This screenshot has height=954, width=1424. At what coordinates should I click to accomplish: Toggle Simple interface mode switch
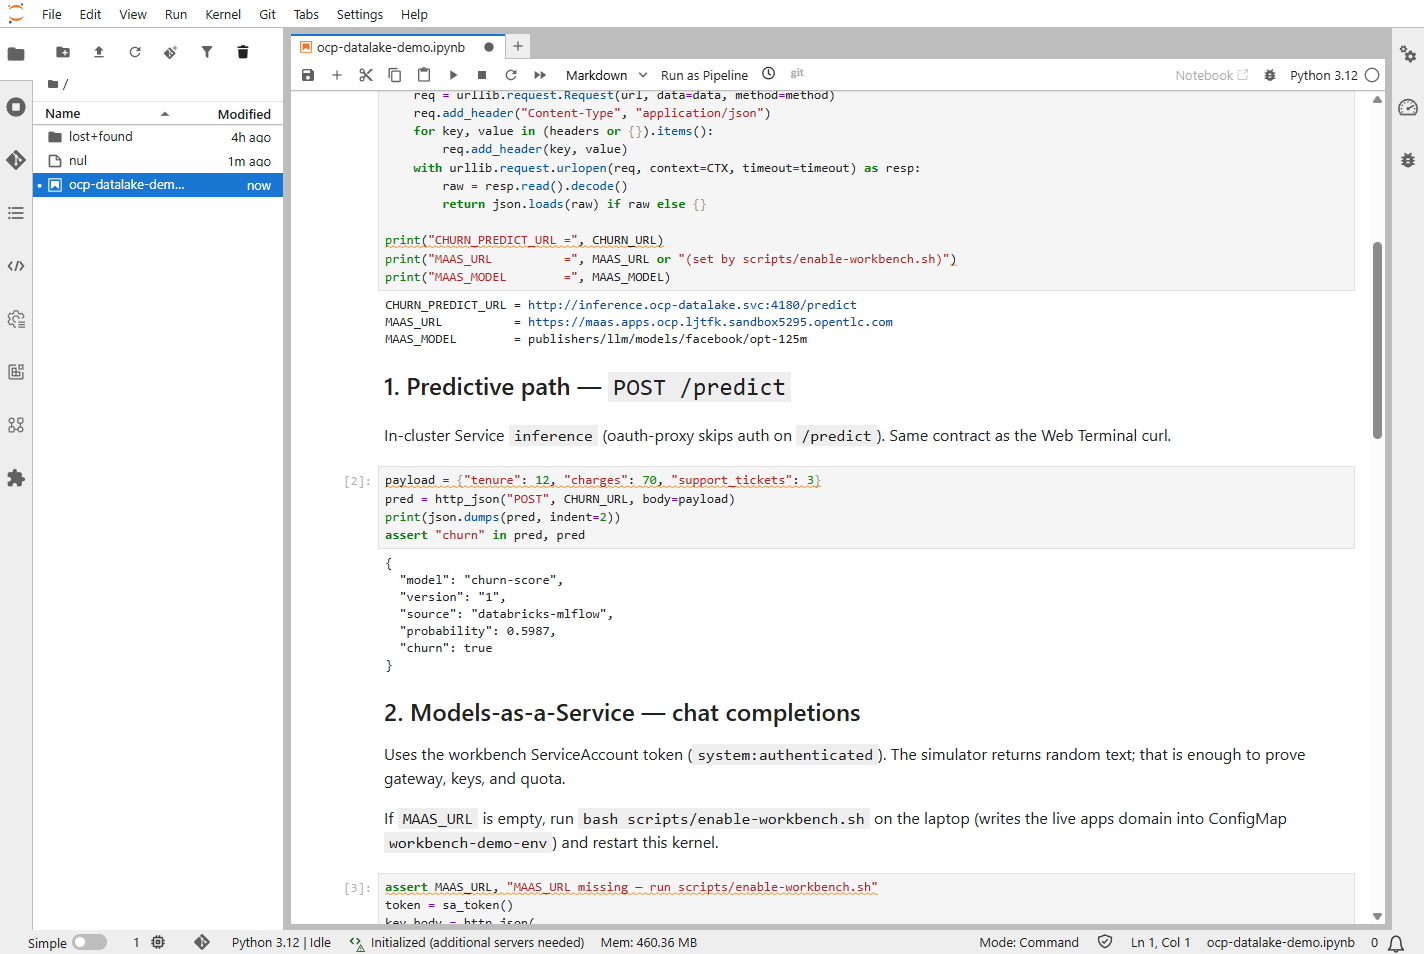pos(89,942)
